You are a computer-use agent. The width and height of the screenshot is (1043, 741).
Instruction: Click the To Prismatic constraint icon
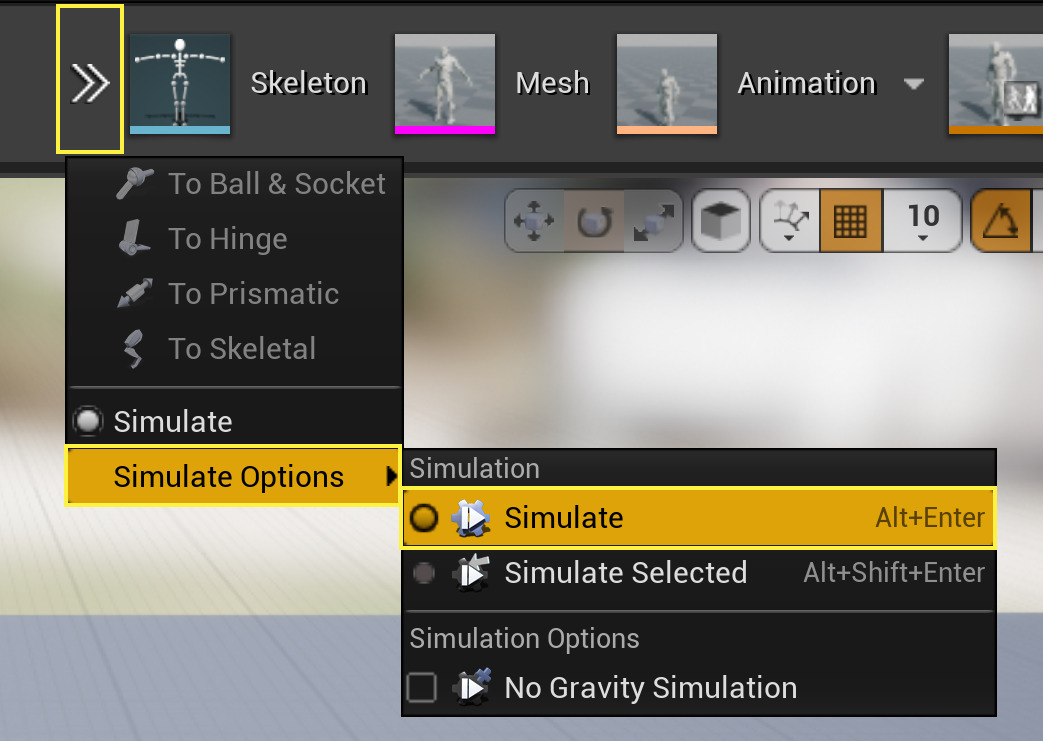[x=135, y=293]
